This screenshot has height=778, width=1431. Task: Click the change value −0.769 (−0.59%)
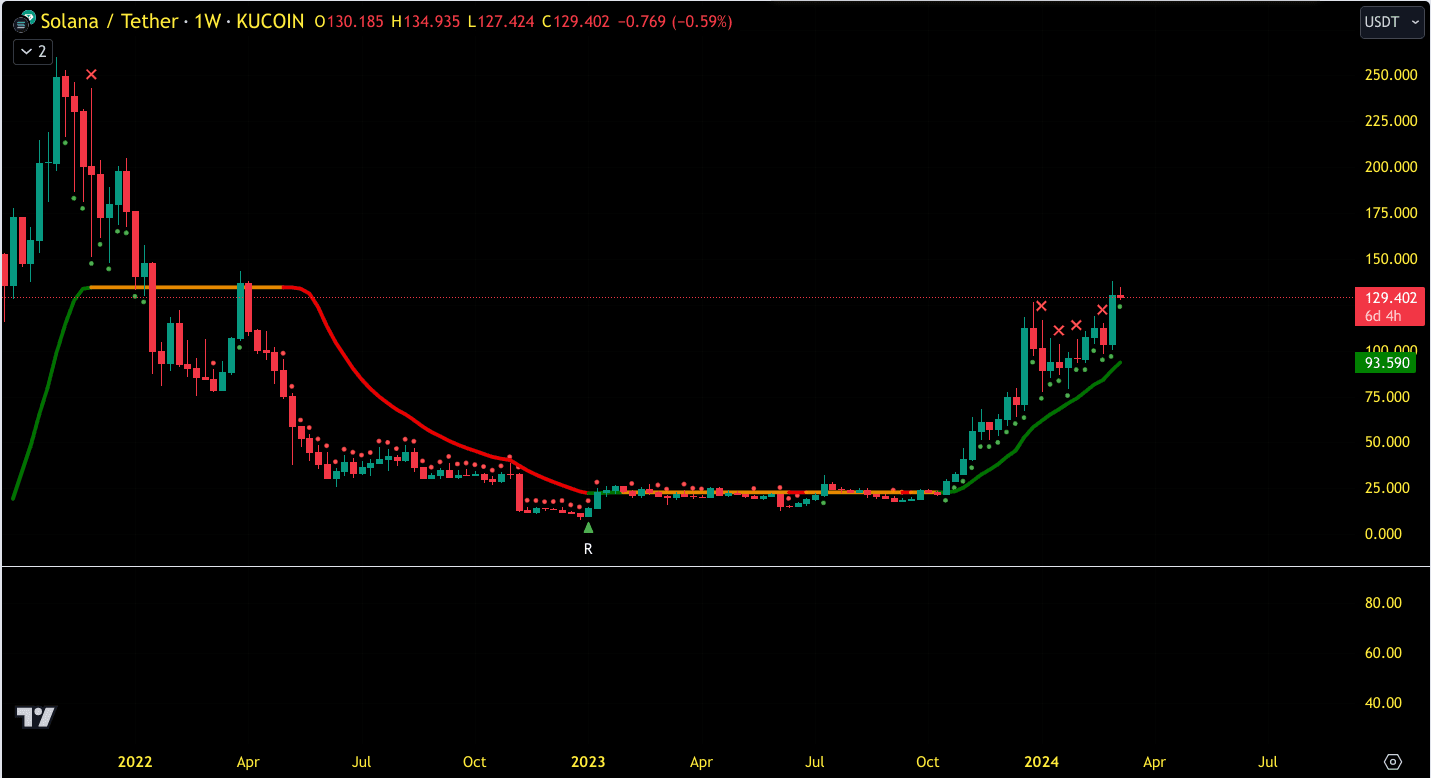tap(675, 21)
